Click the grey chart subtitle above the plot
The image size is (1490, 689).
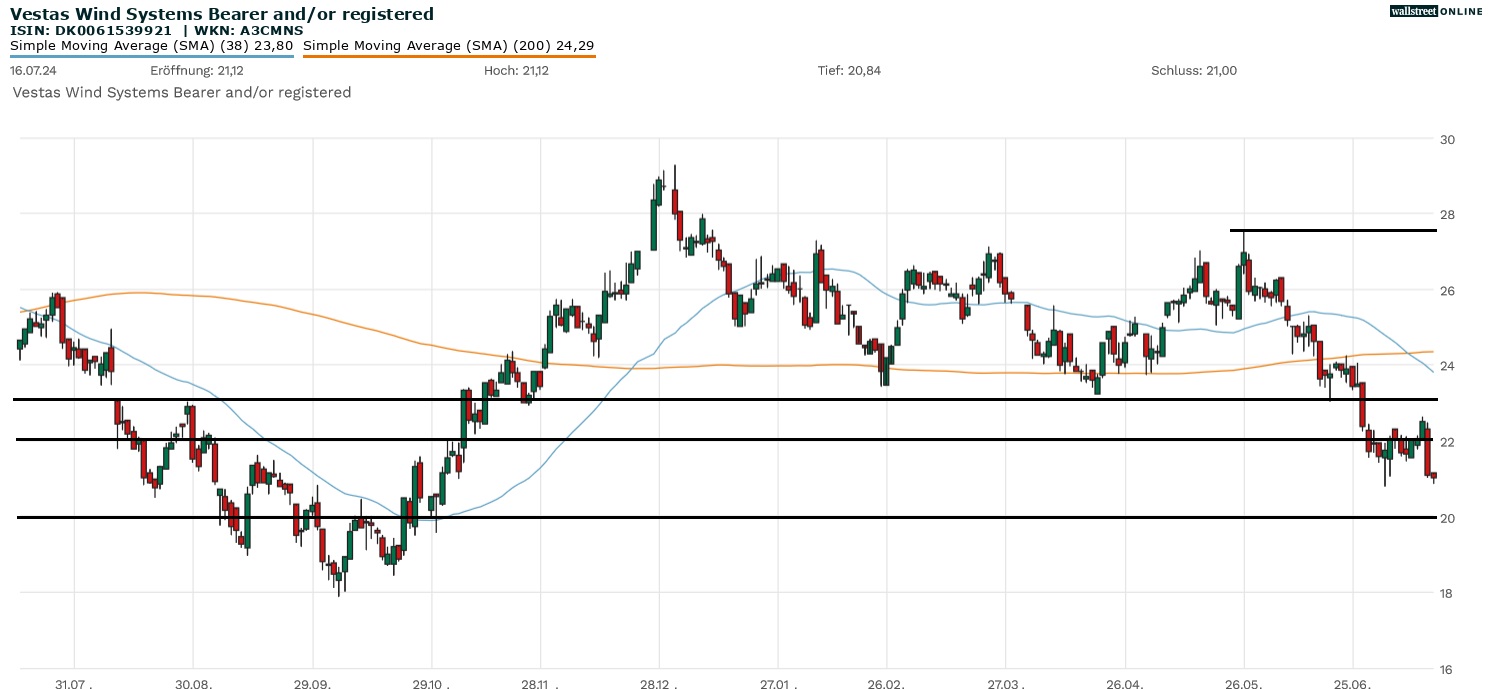point(181,92)
